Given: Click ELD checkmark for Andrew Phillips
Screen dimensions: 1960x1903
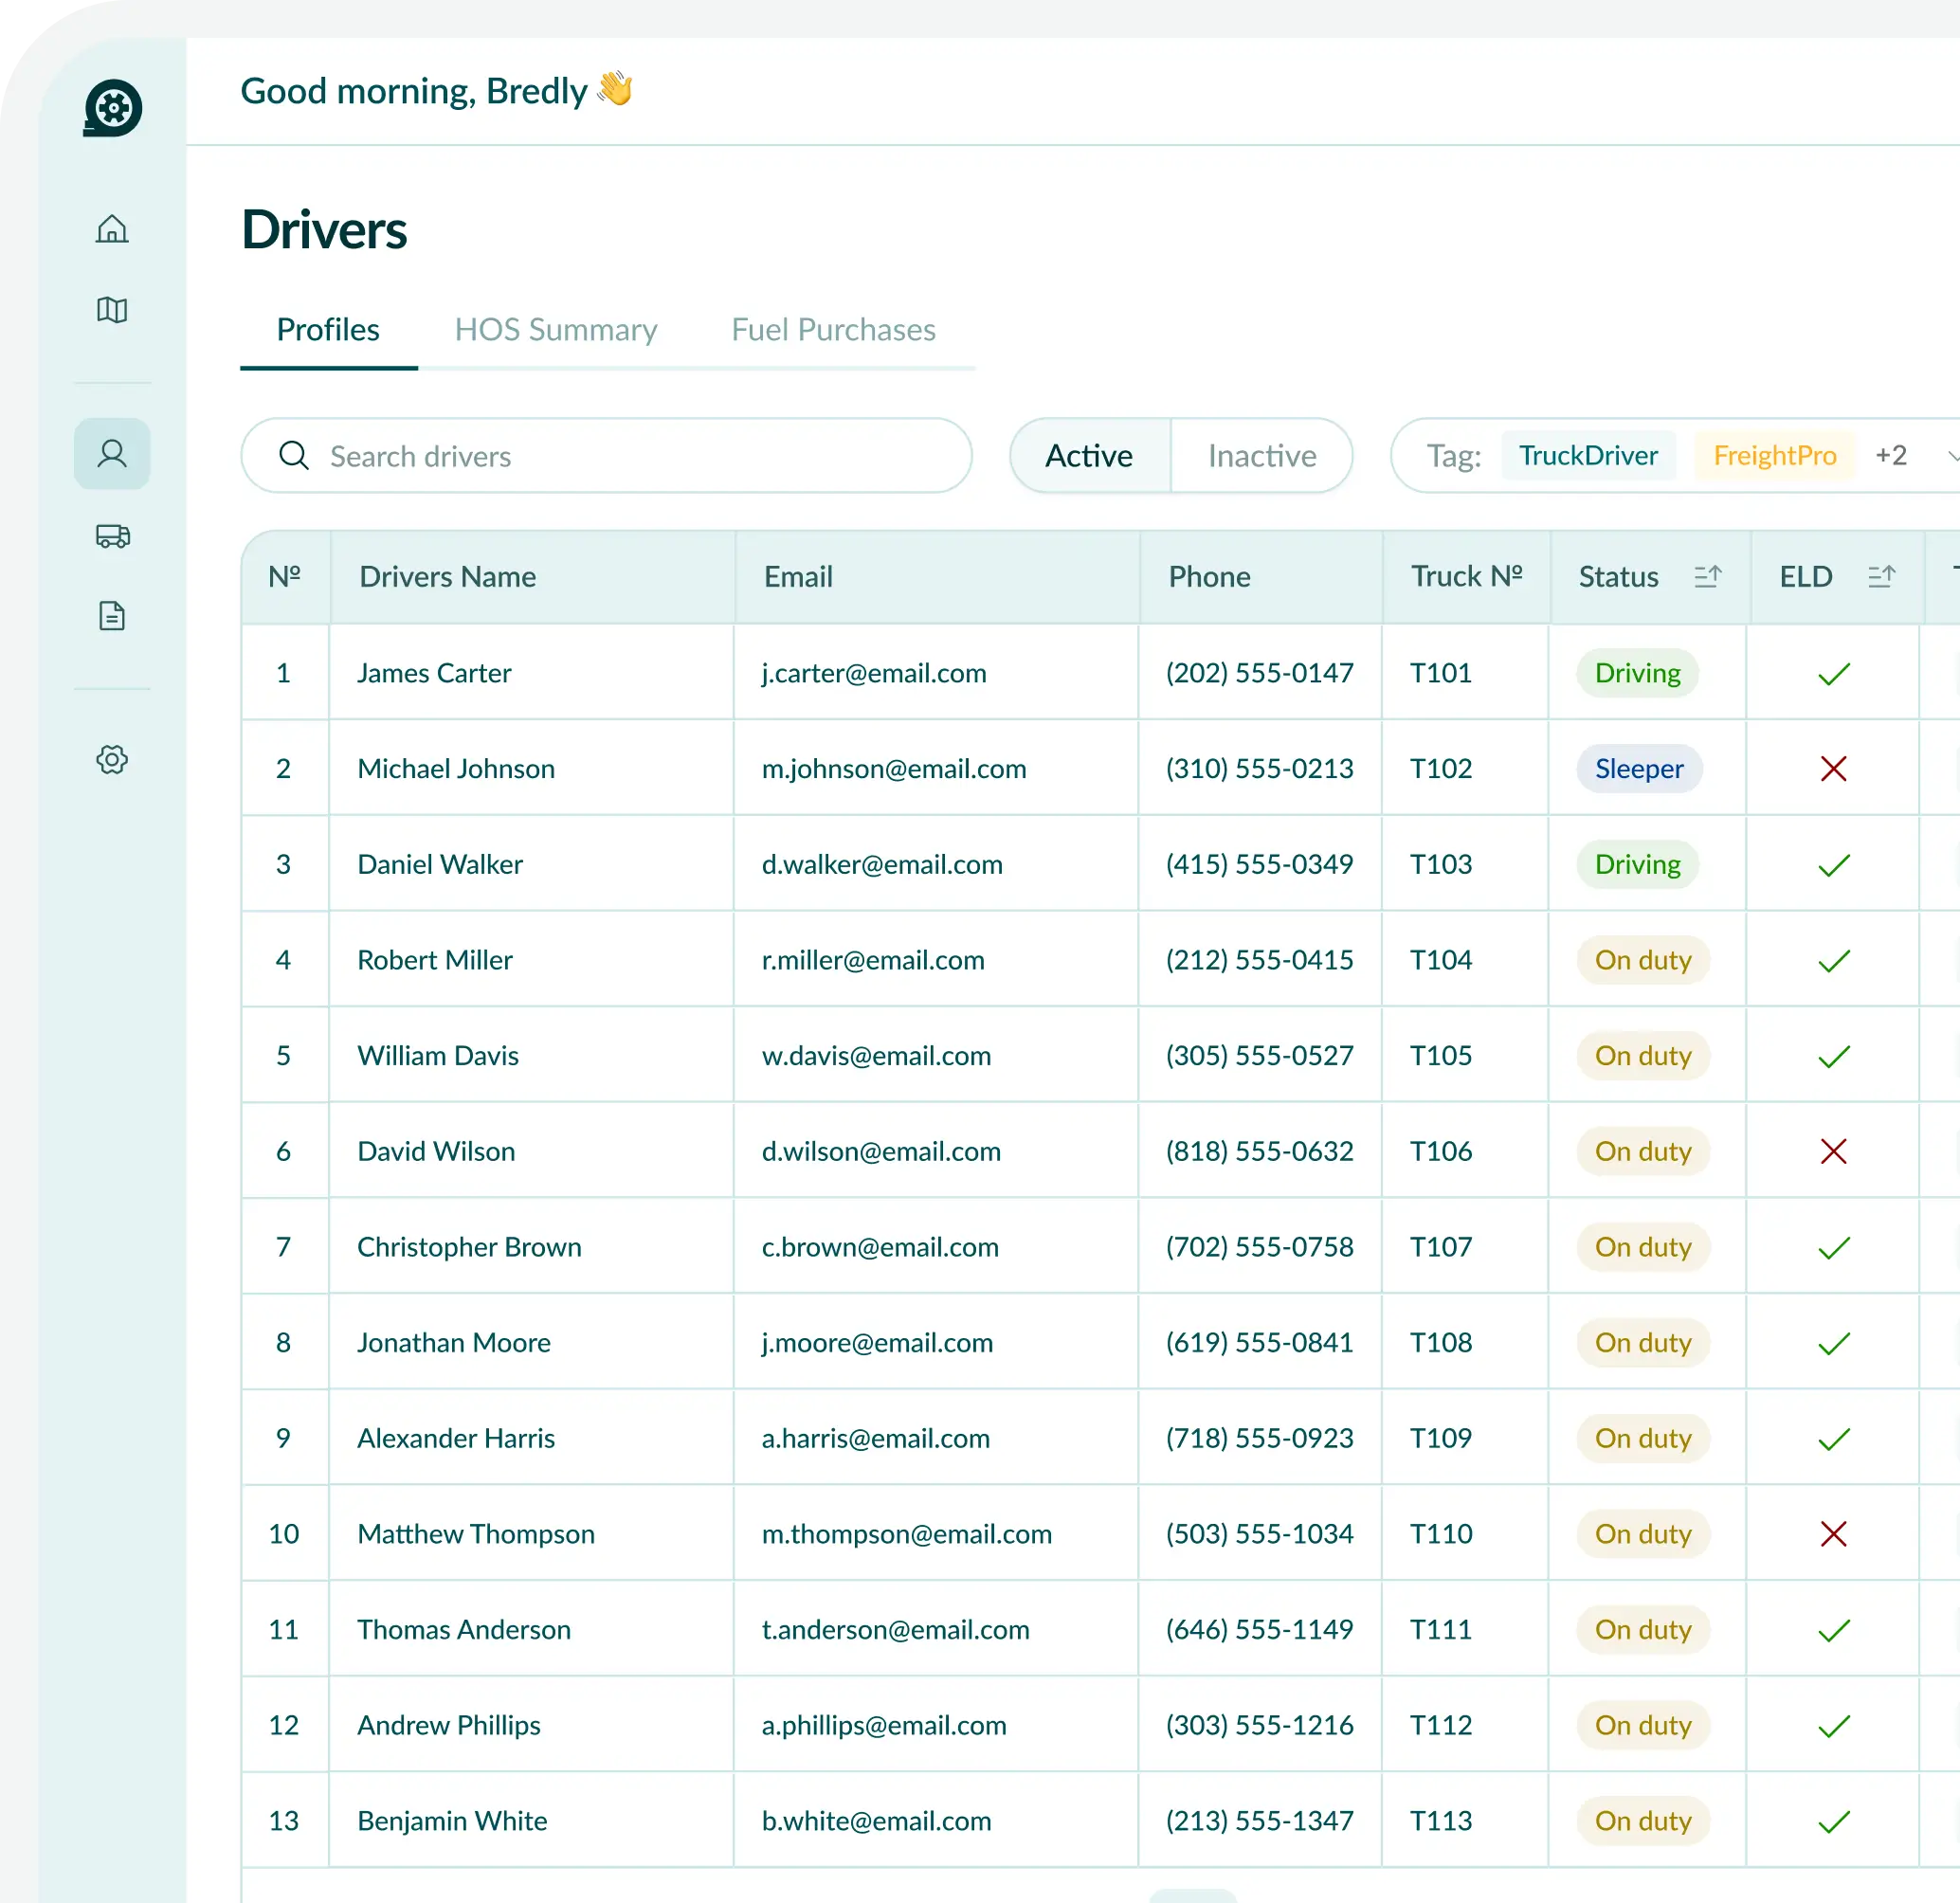Looking at the screenshot, I should point(1834,1727).
